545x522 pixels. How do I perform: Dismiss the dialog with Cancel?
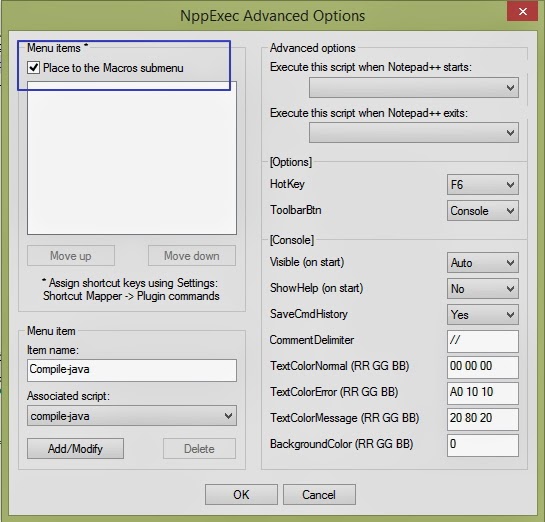tap(319, 495)
